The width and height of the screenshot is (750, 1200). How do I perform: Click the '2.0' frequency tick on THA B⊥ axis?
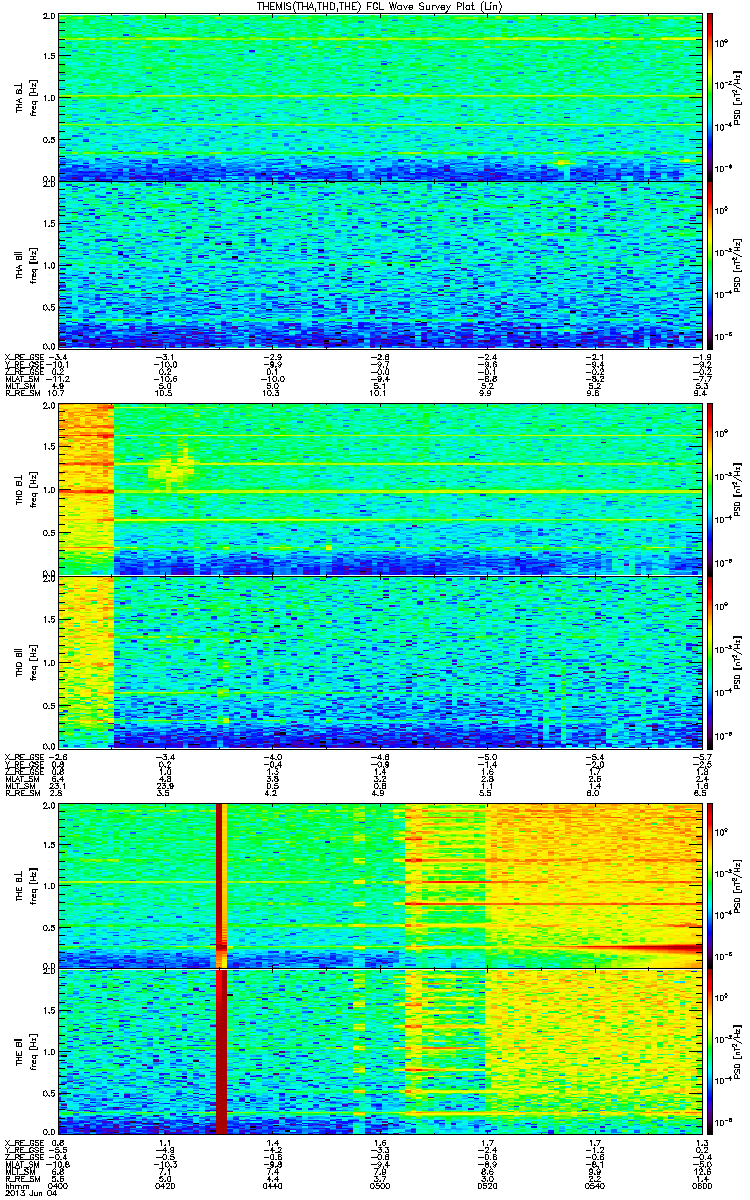[48, 18]
